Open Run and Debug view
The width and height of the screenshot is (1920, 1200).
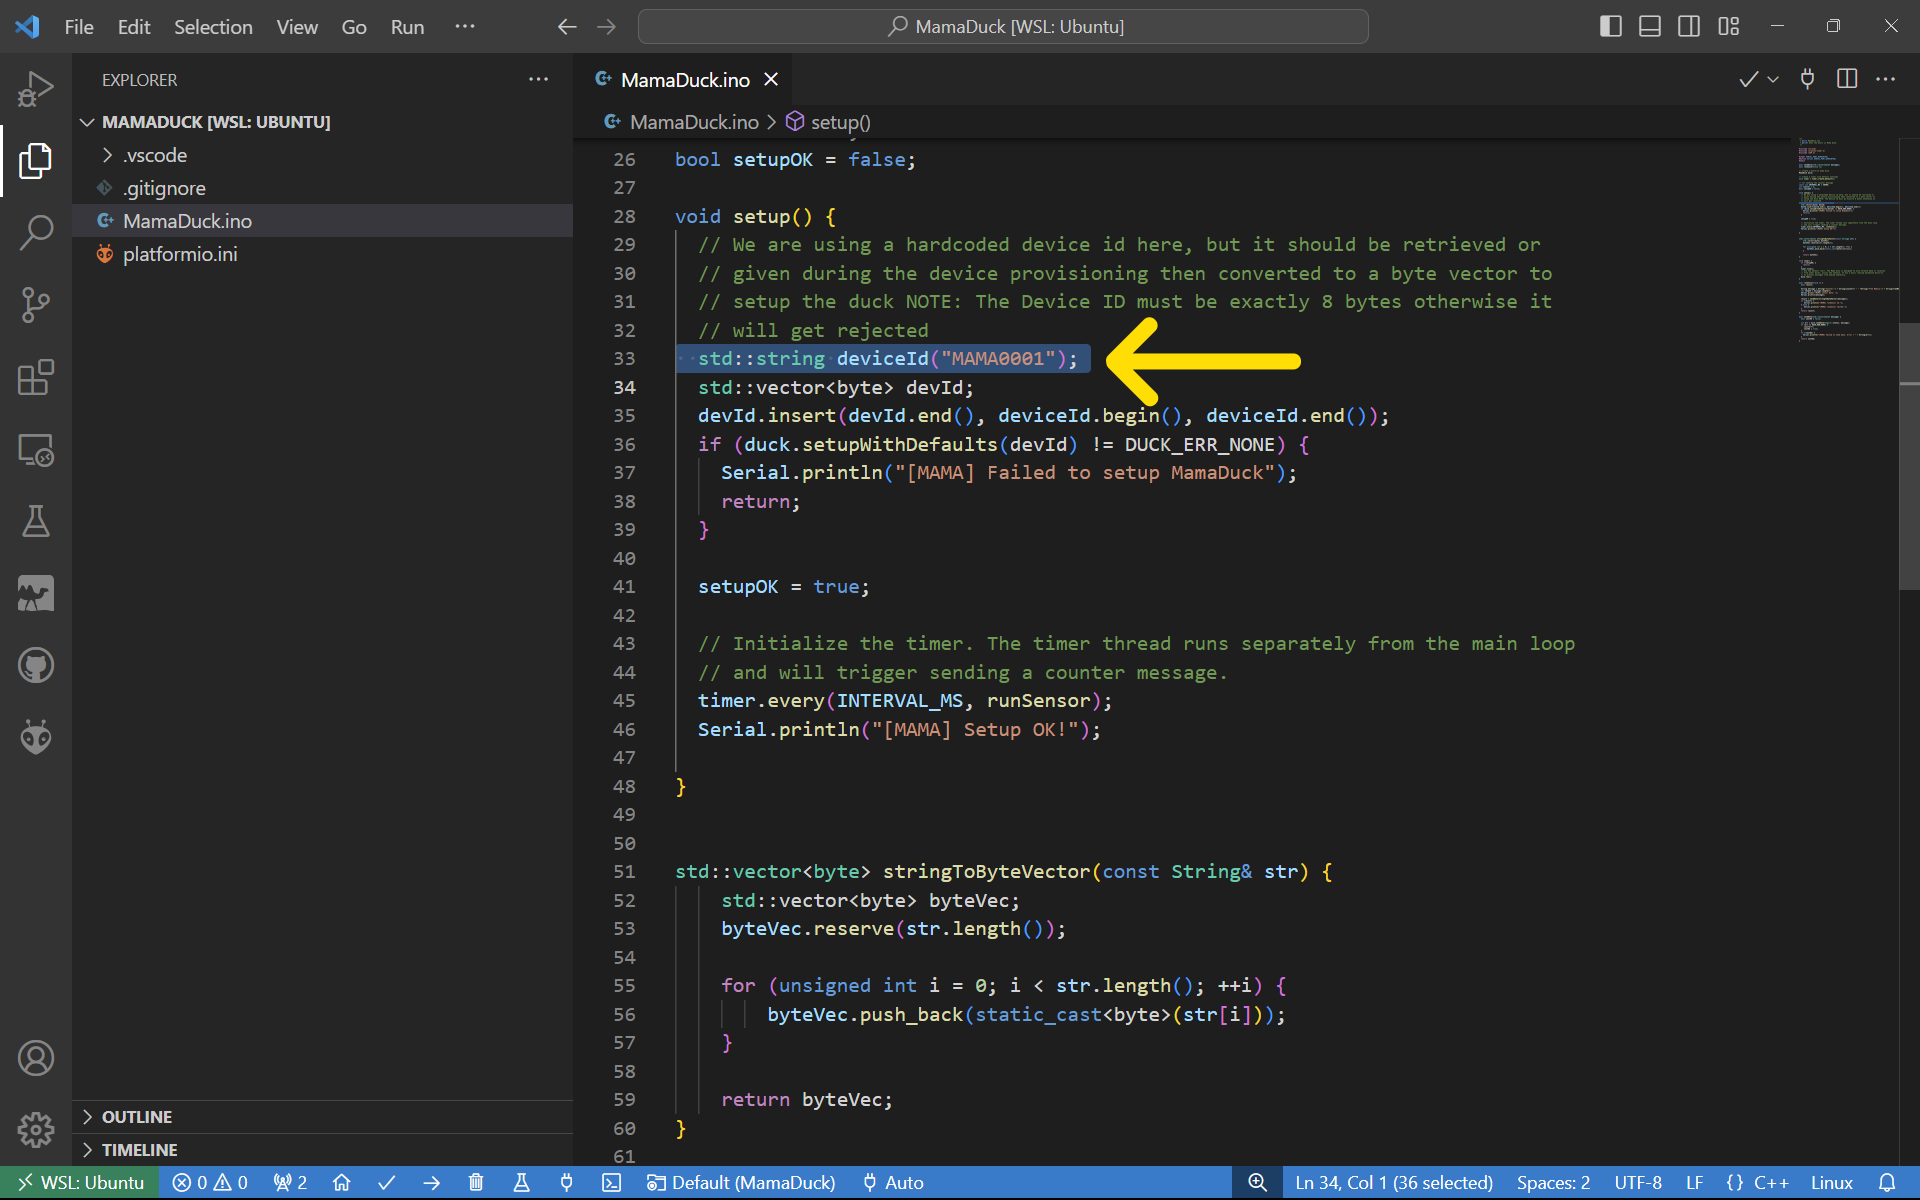tap(36, 89)
